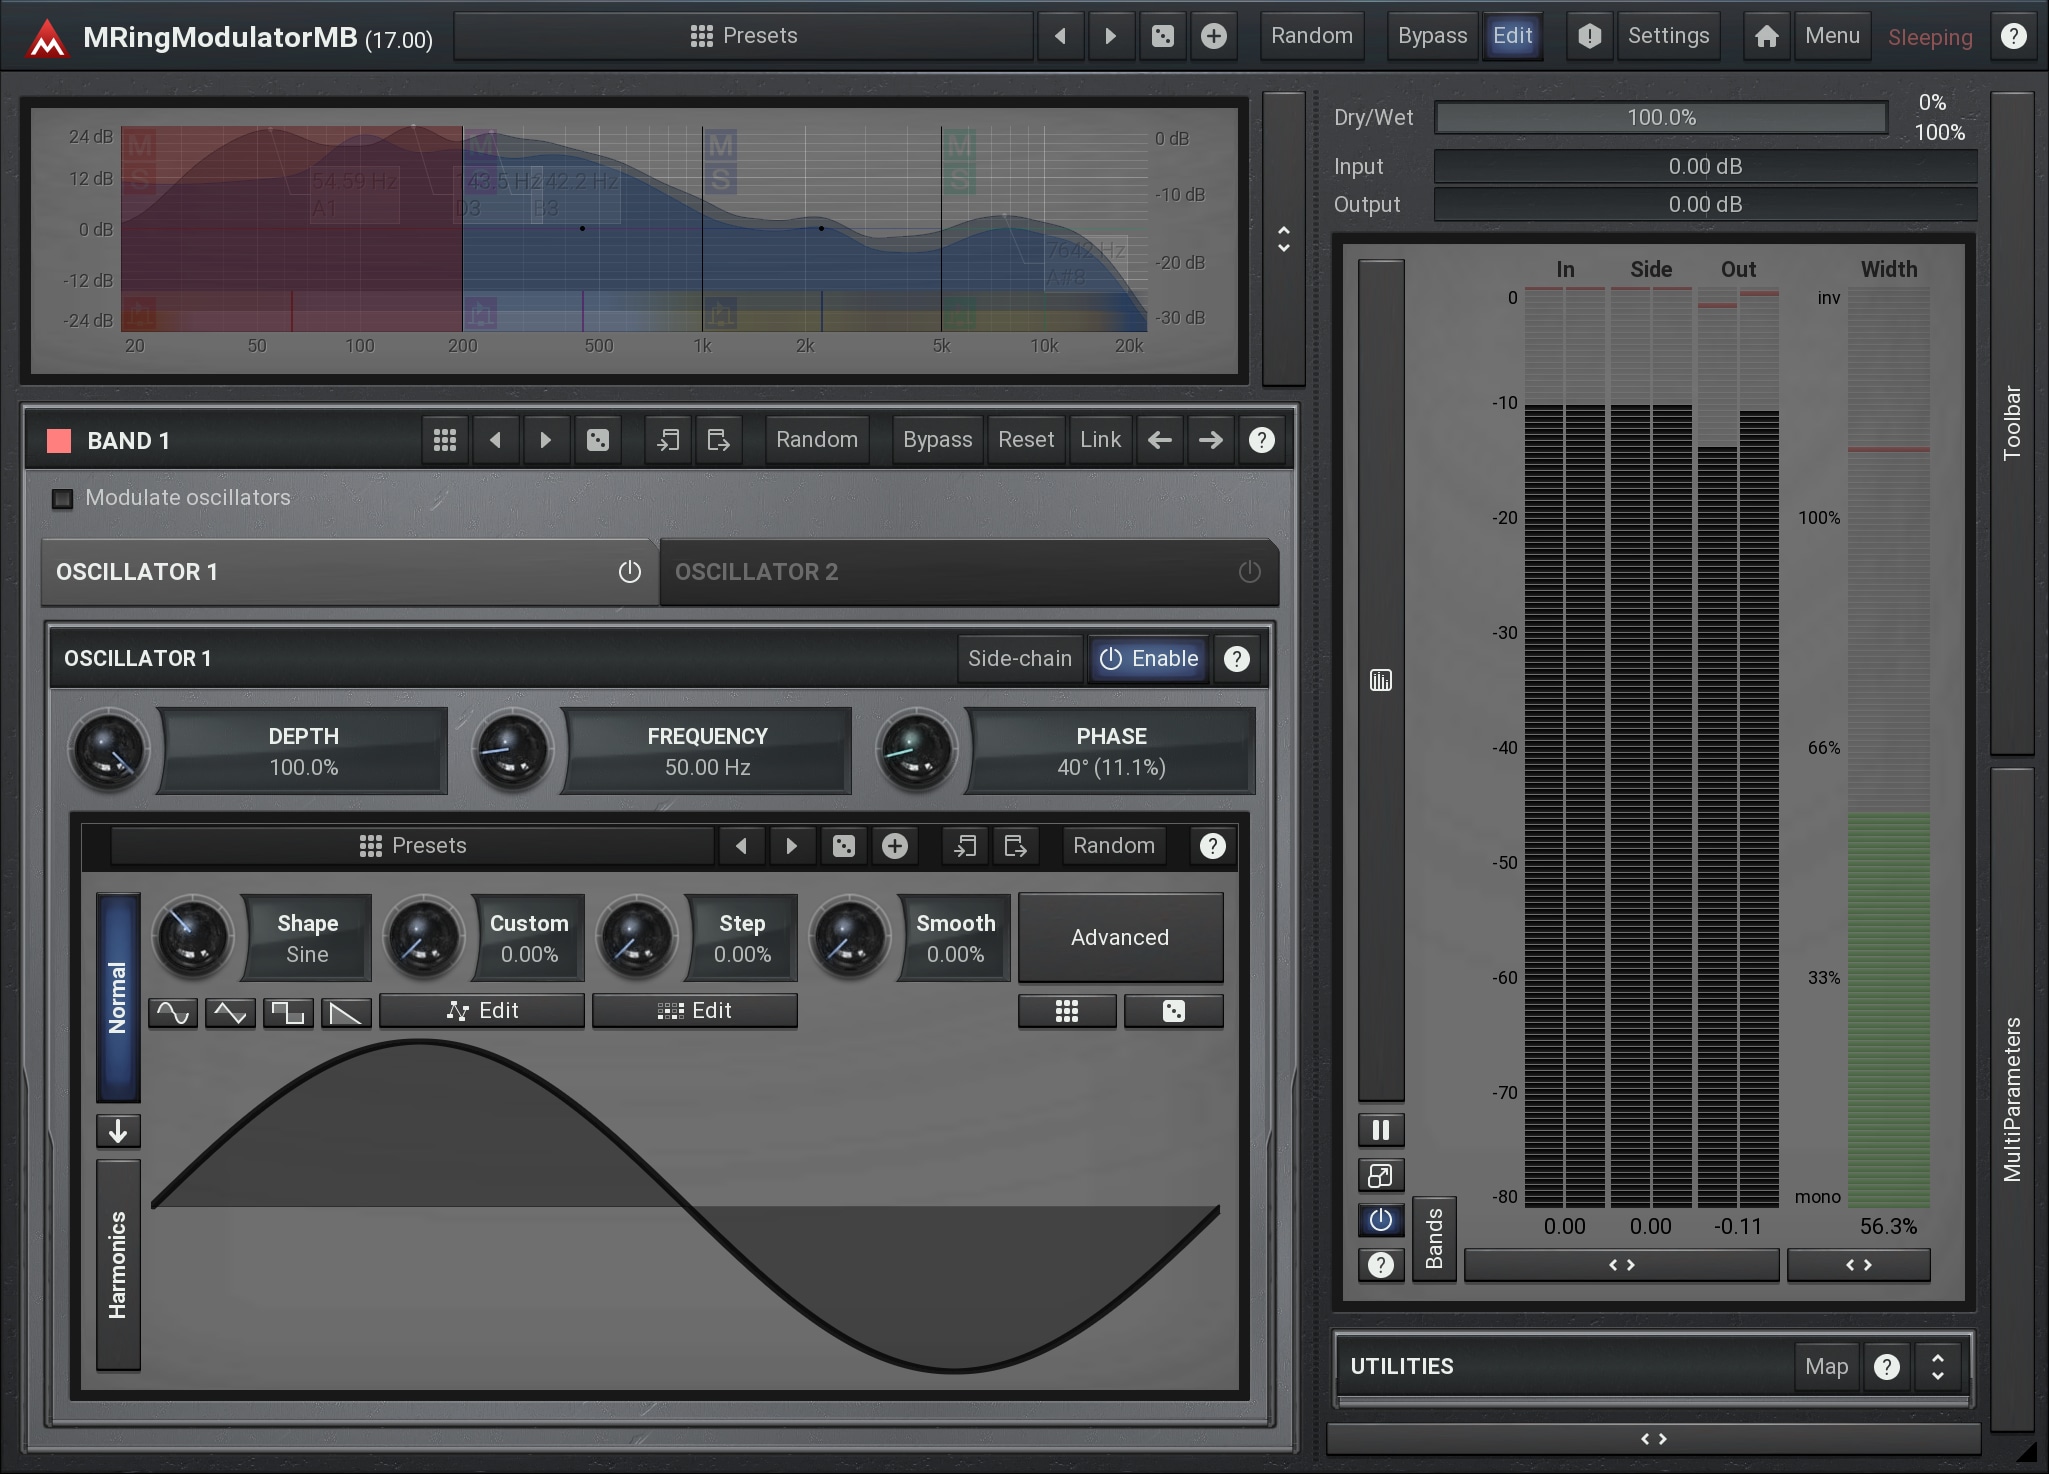Enable Modulate oscillators checkbox
This screenshot has width=2049, height=1474.
tap(63, 498)
